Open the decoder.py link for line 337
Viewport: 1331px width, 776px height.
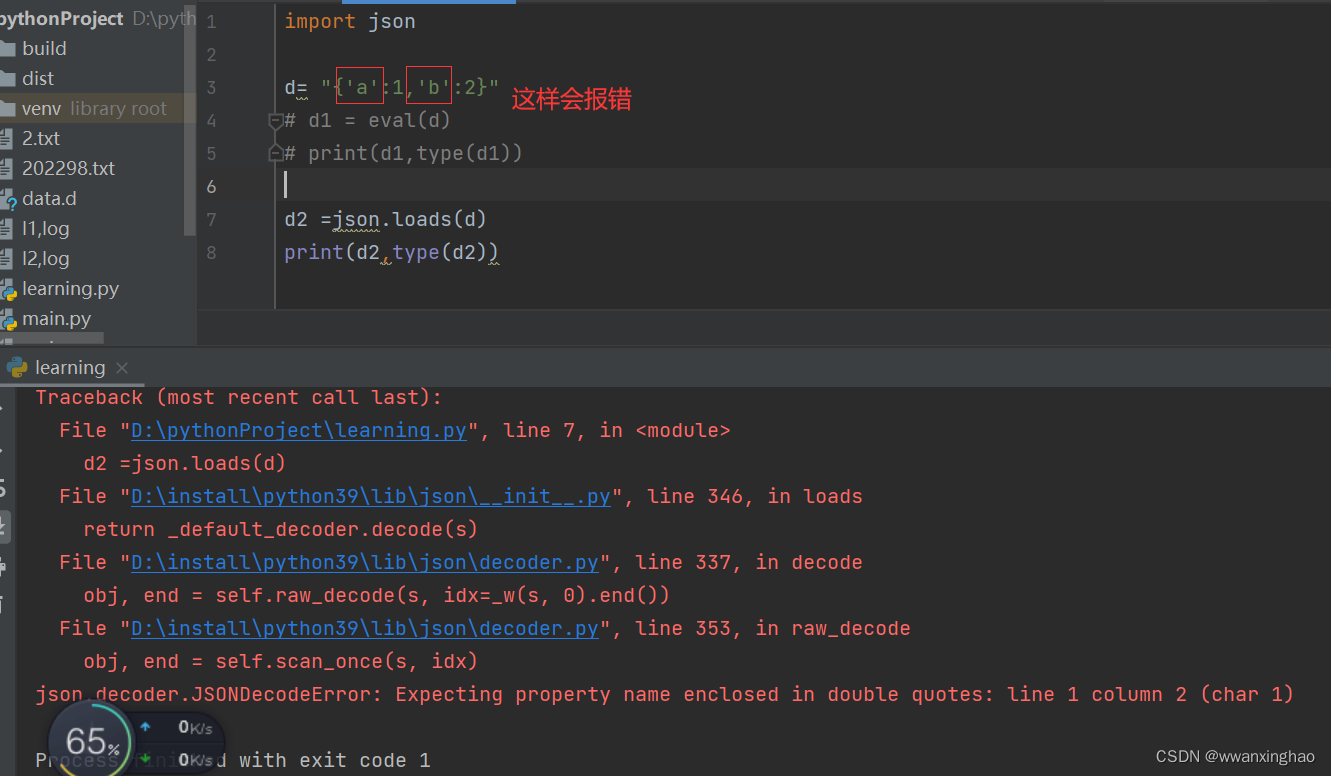[x=365, y=562]
